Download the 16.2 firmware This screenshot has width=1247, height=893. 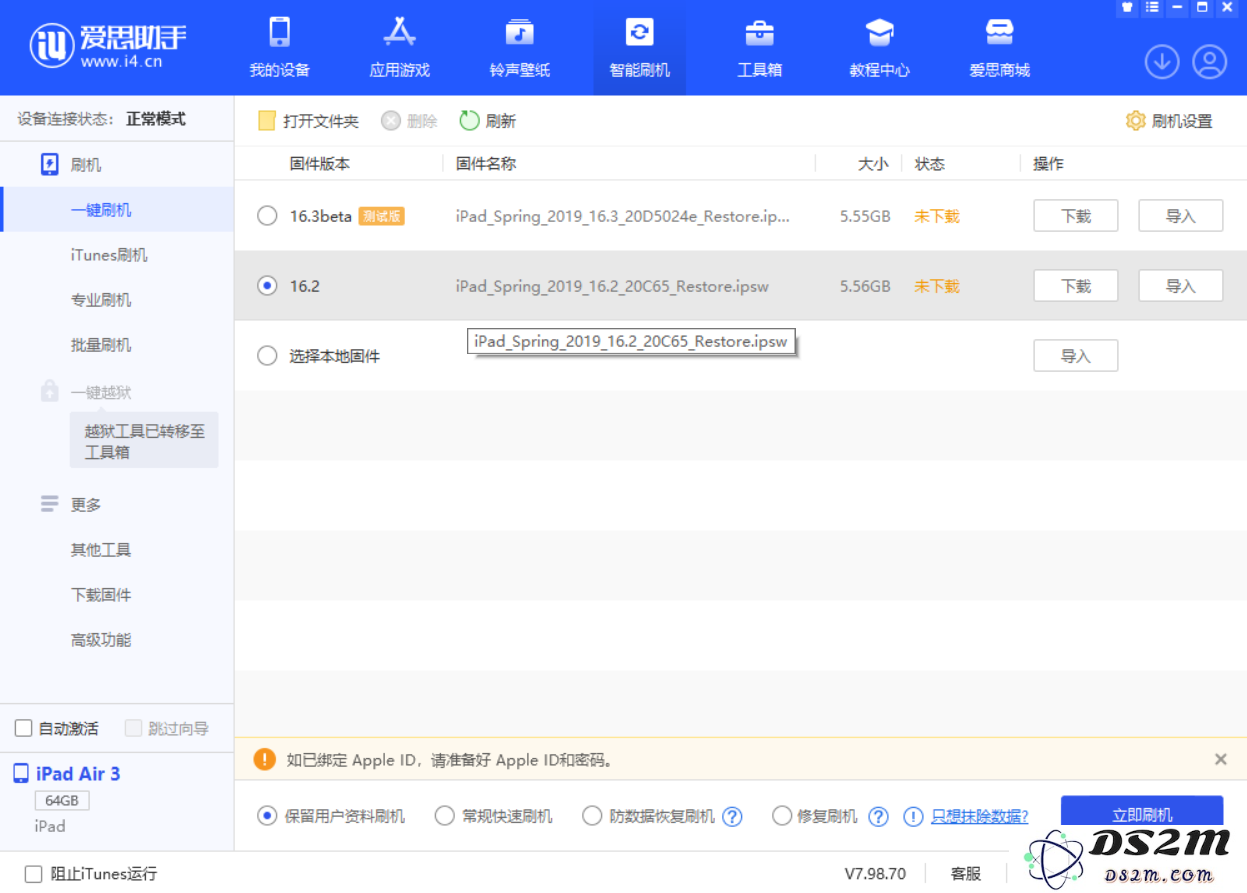click(x=1075, y=286)
